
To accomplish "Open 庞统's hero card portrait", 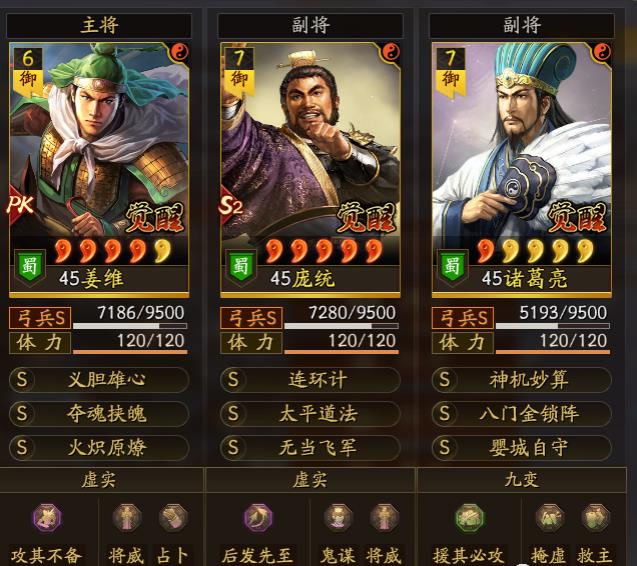I will pos(310,169).
